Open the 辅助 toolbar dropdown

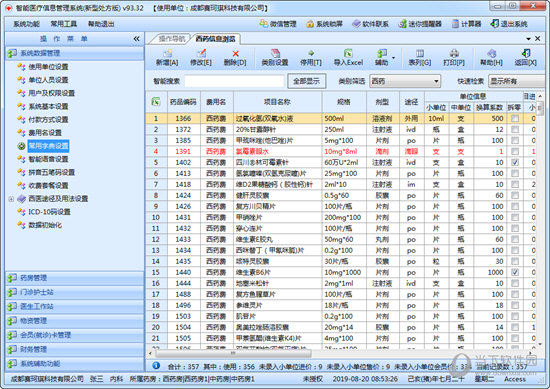[393, 58]
